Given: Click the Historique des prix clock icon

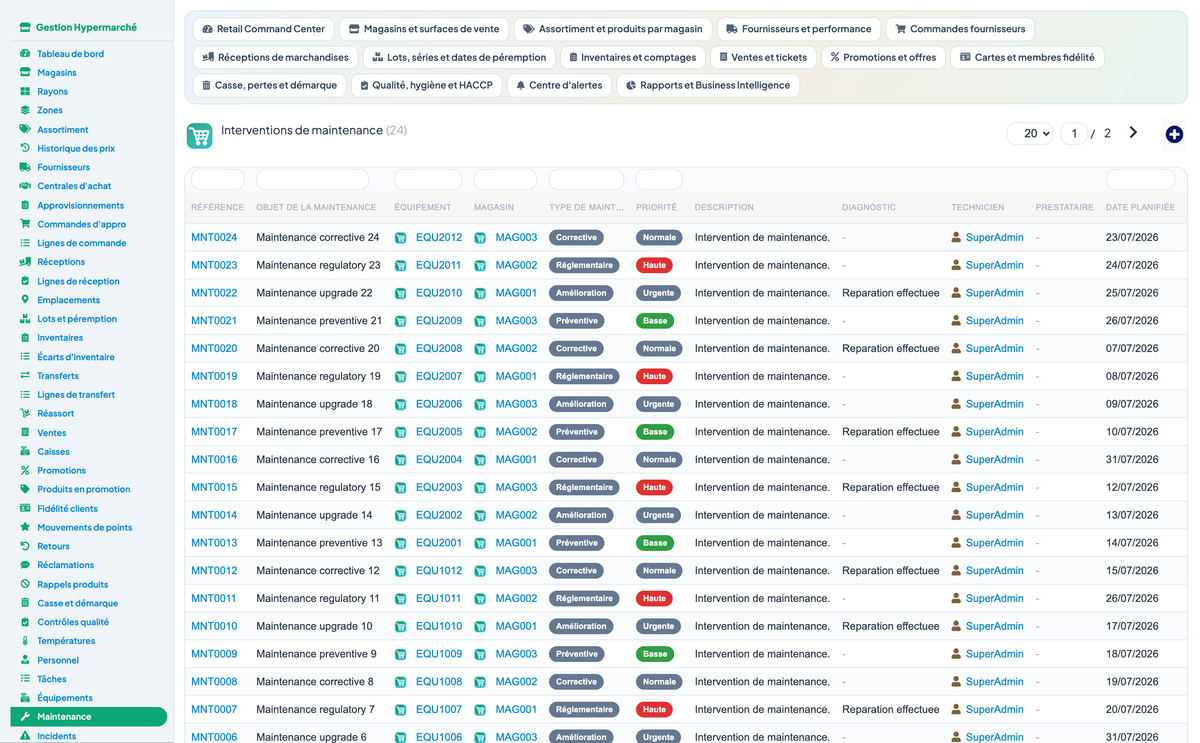Looking at the screenshot, I should pyautogui.click(x=25, y=148).
